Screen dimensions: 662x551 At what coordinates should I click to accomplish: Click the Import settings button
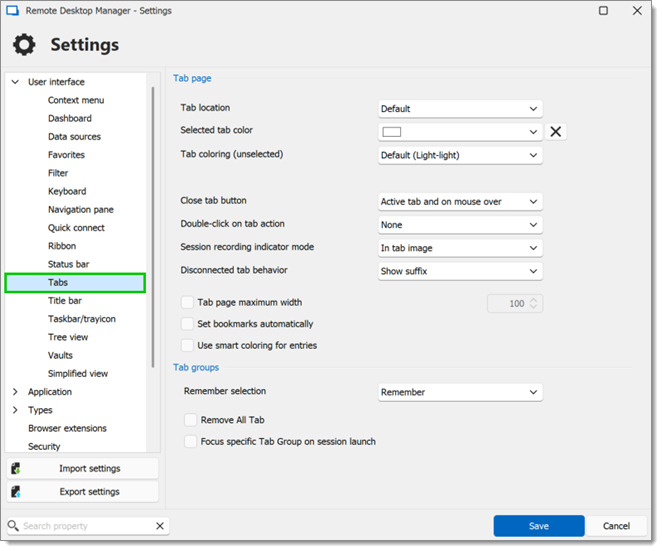pyautogui.click(x=83, y=469)
